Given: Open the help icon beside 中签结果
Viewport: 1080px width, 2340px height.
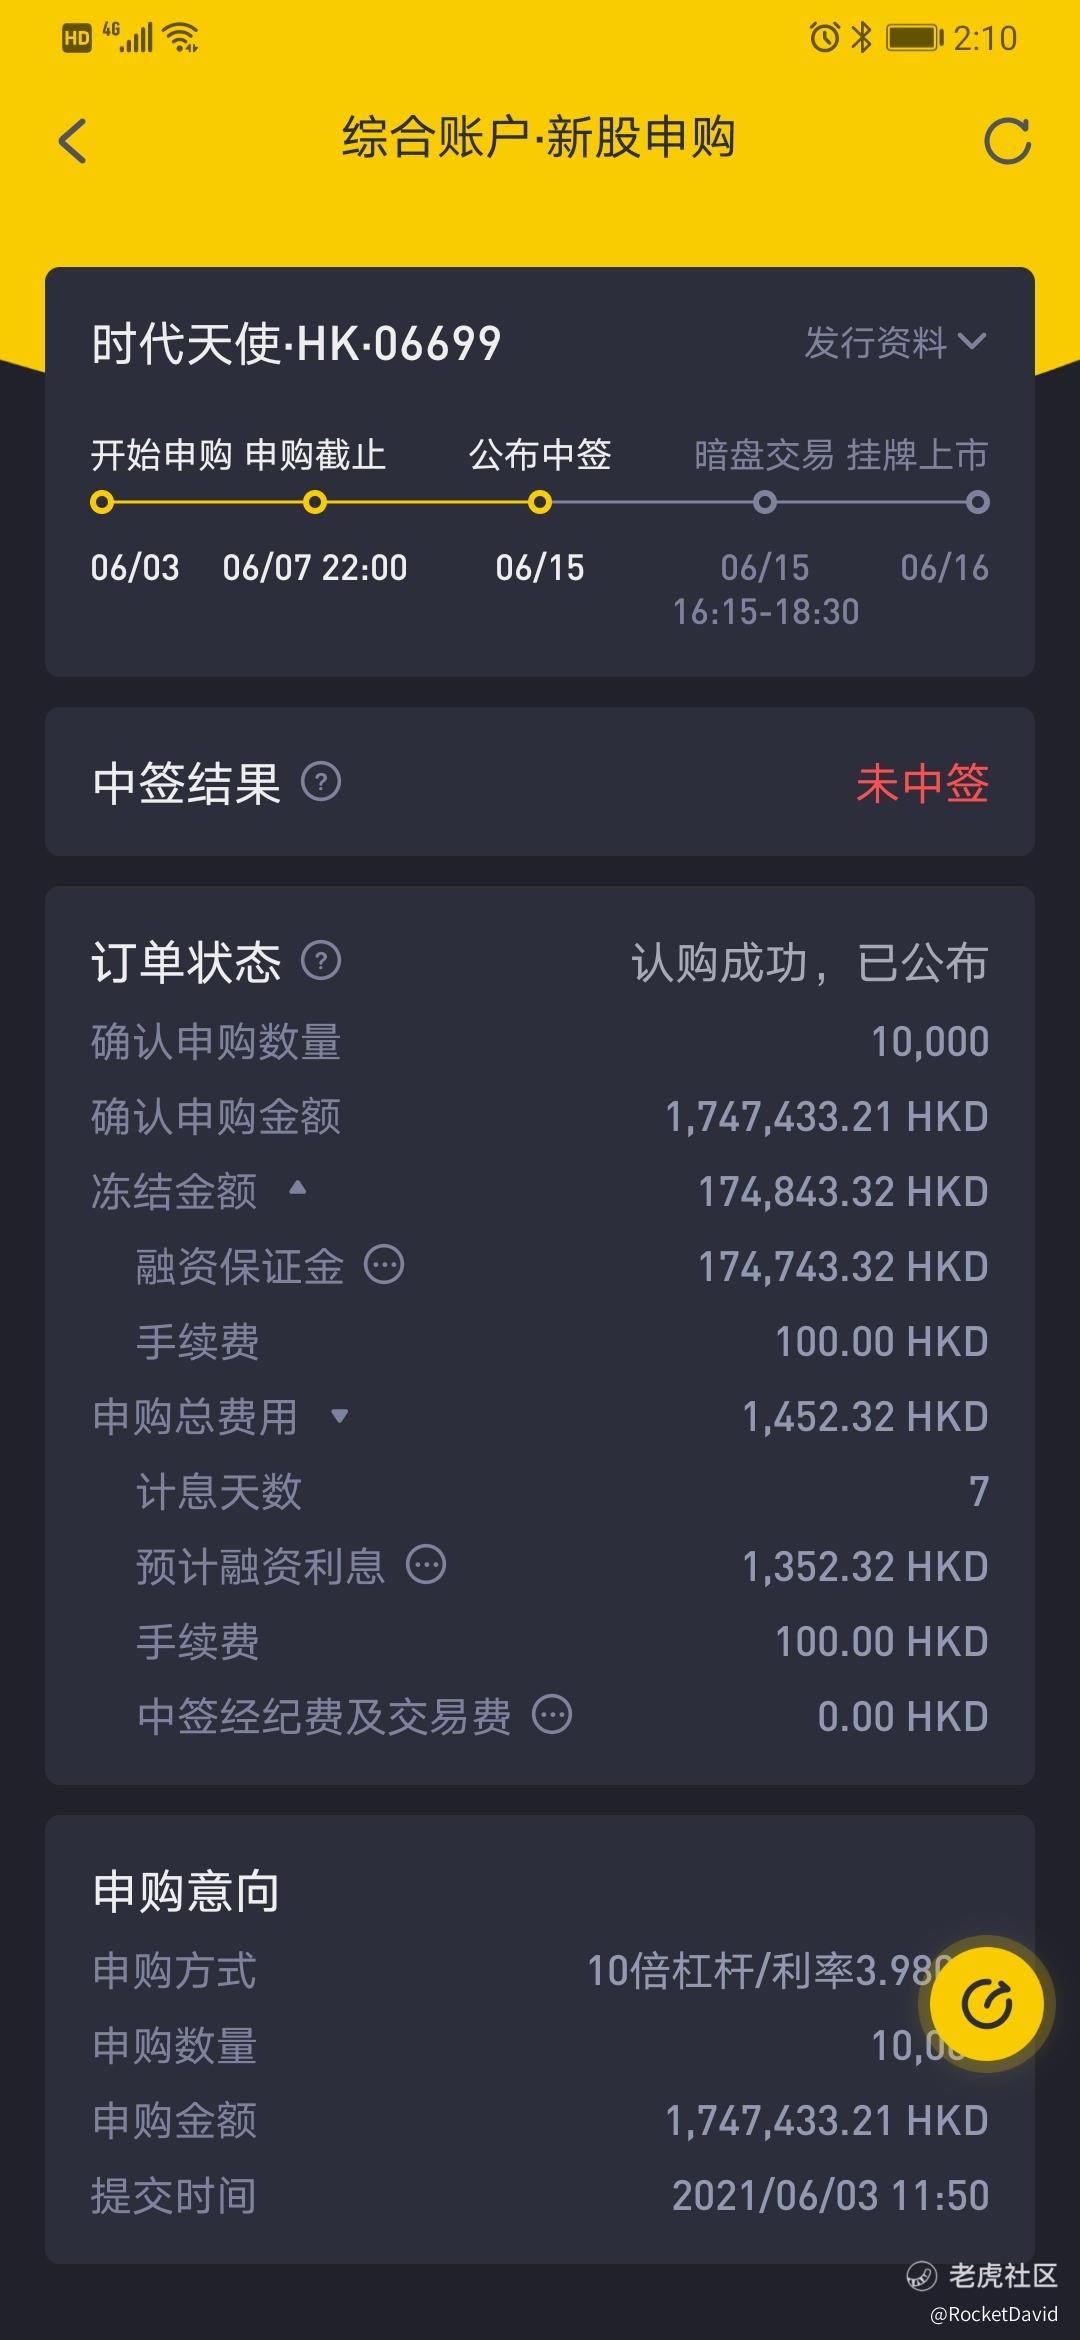Looking at the screenshot, I should [321, 781].
